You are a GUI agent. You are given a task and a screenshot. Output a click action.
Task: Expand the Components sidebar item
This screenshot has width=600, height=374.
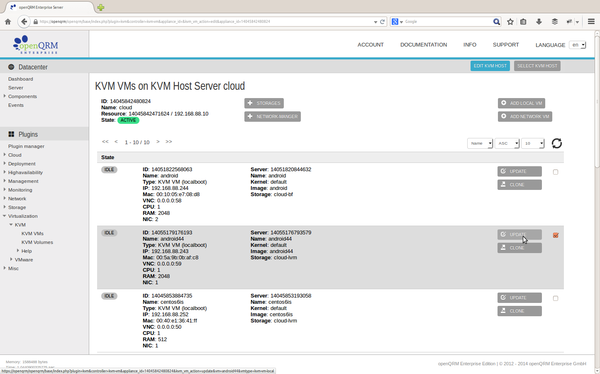(5, 96)
